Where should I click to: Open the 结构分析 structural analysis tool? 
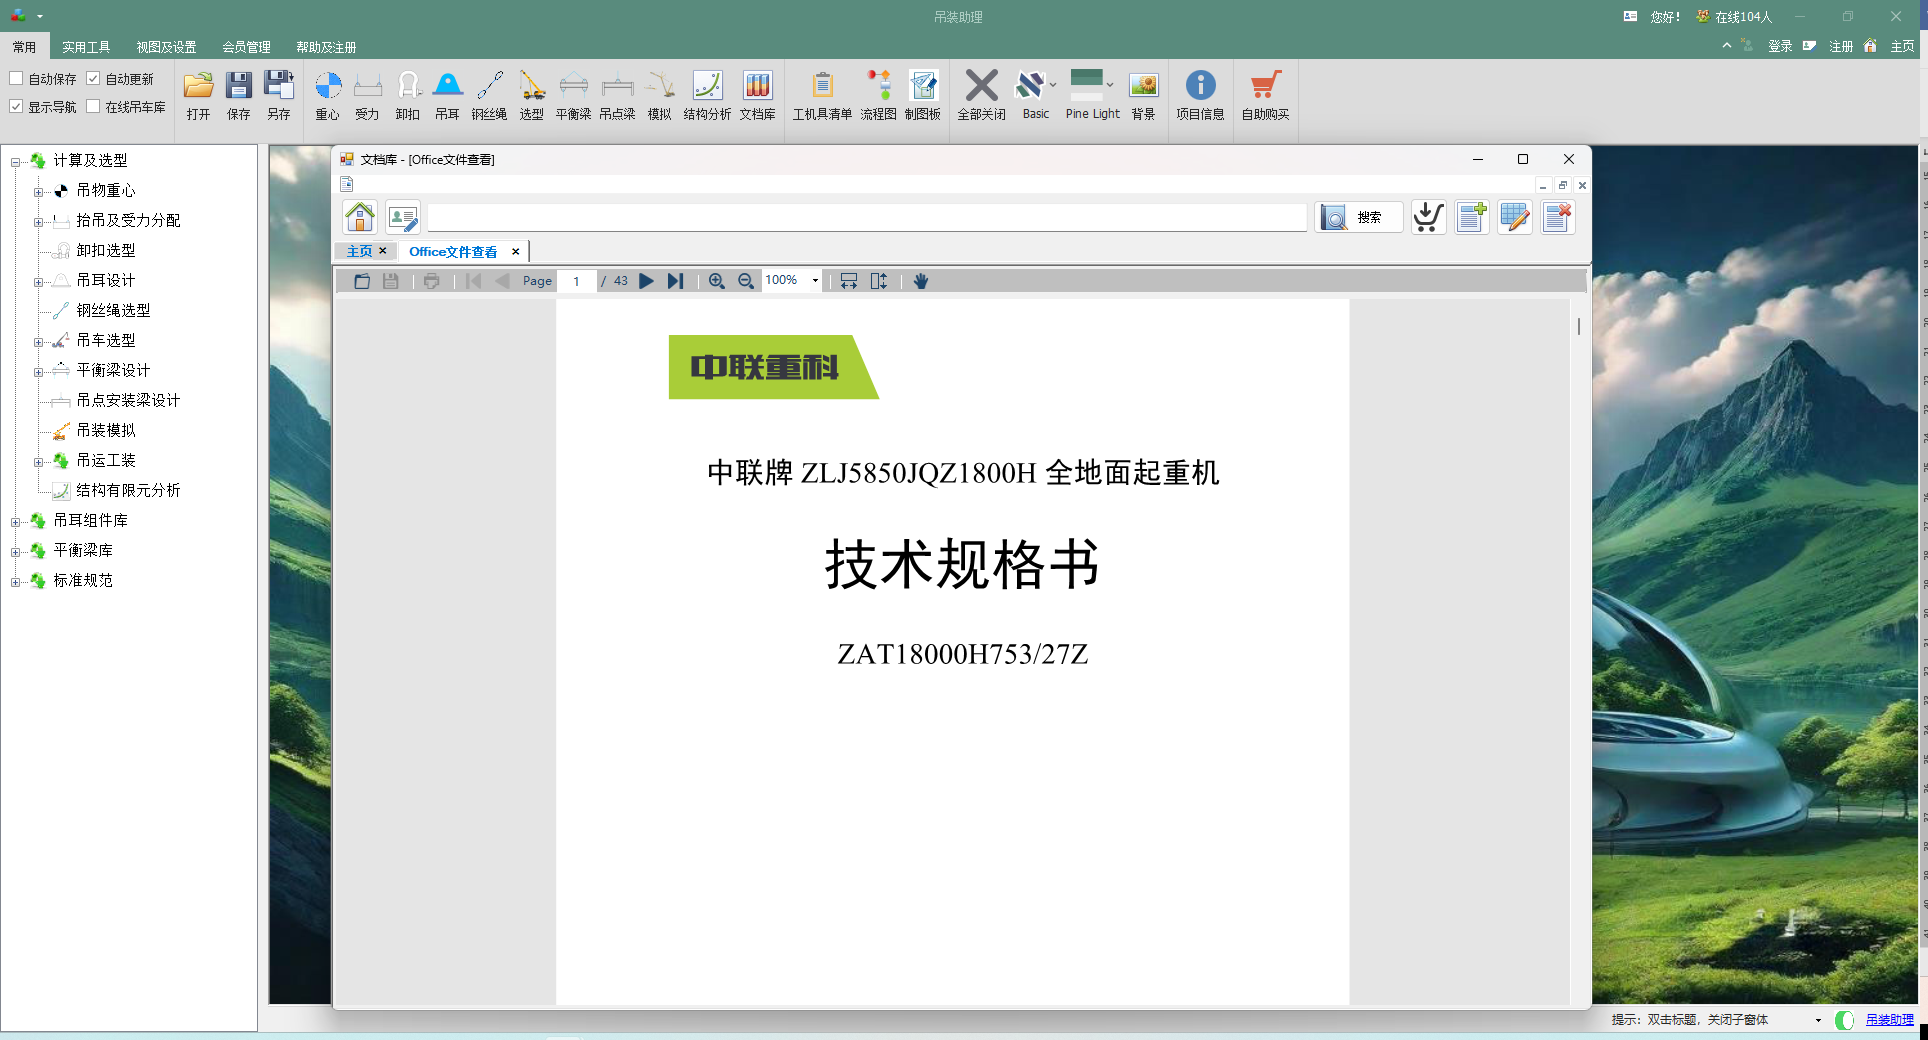[x=707, y=96]
